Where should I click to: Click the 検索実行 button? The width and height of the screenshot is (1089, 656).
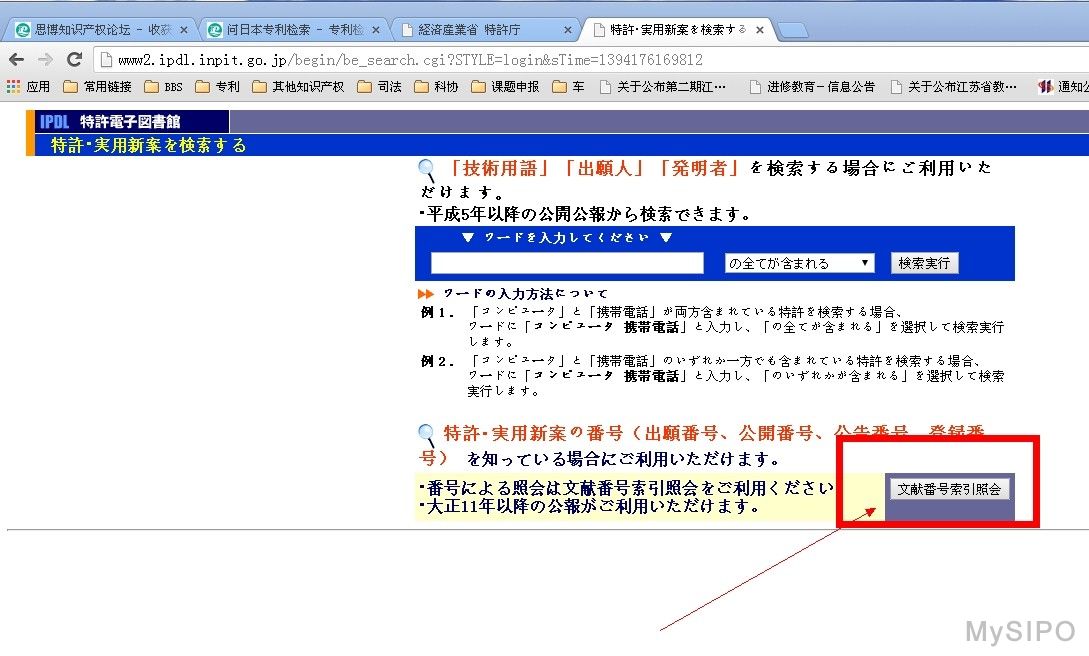pos(924,263)
